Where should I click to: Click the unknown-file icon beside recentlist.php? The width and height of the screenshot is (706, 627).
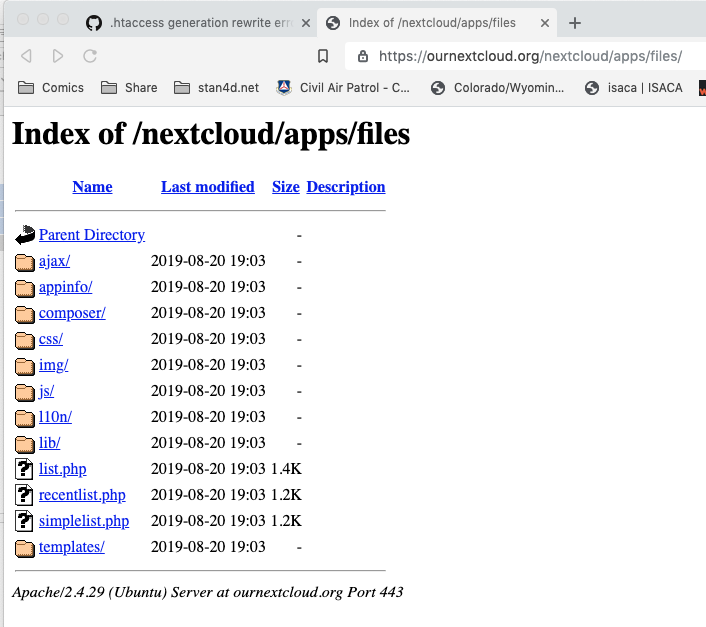[x=24, y=495]
